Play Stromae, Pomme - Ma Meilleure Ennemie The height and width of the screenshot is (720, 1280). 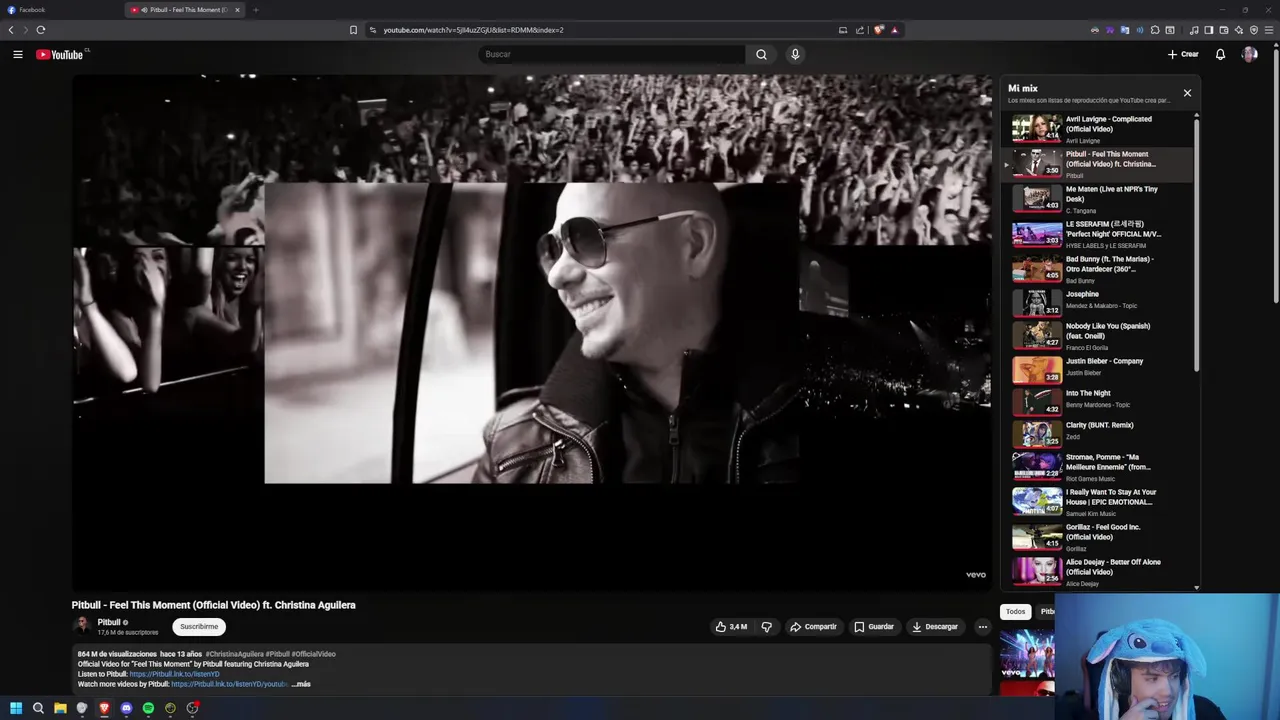(x=1097, y=467)
